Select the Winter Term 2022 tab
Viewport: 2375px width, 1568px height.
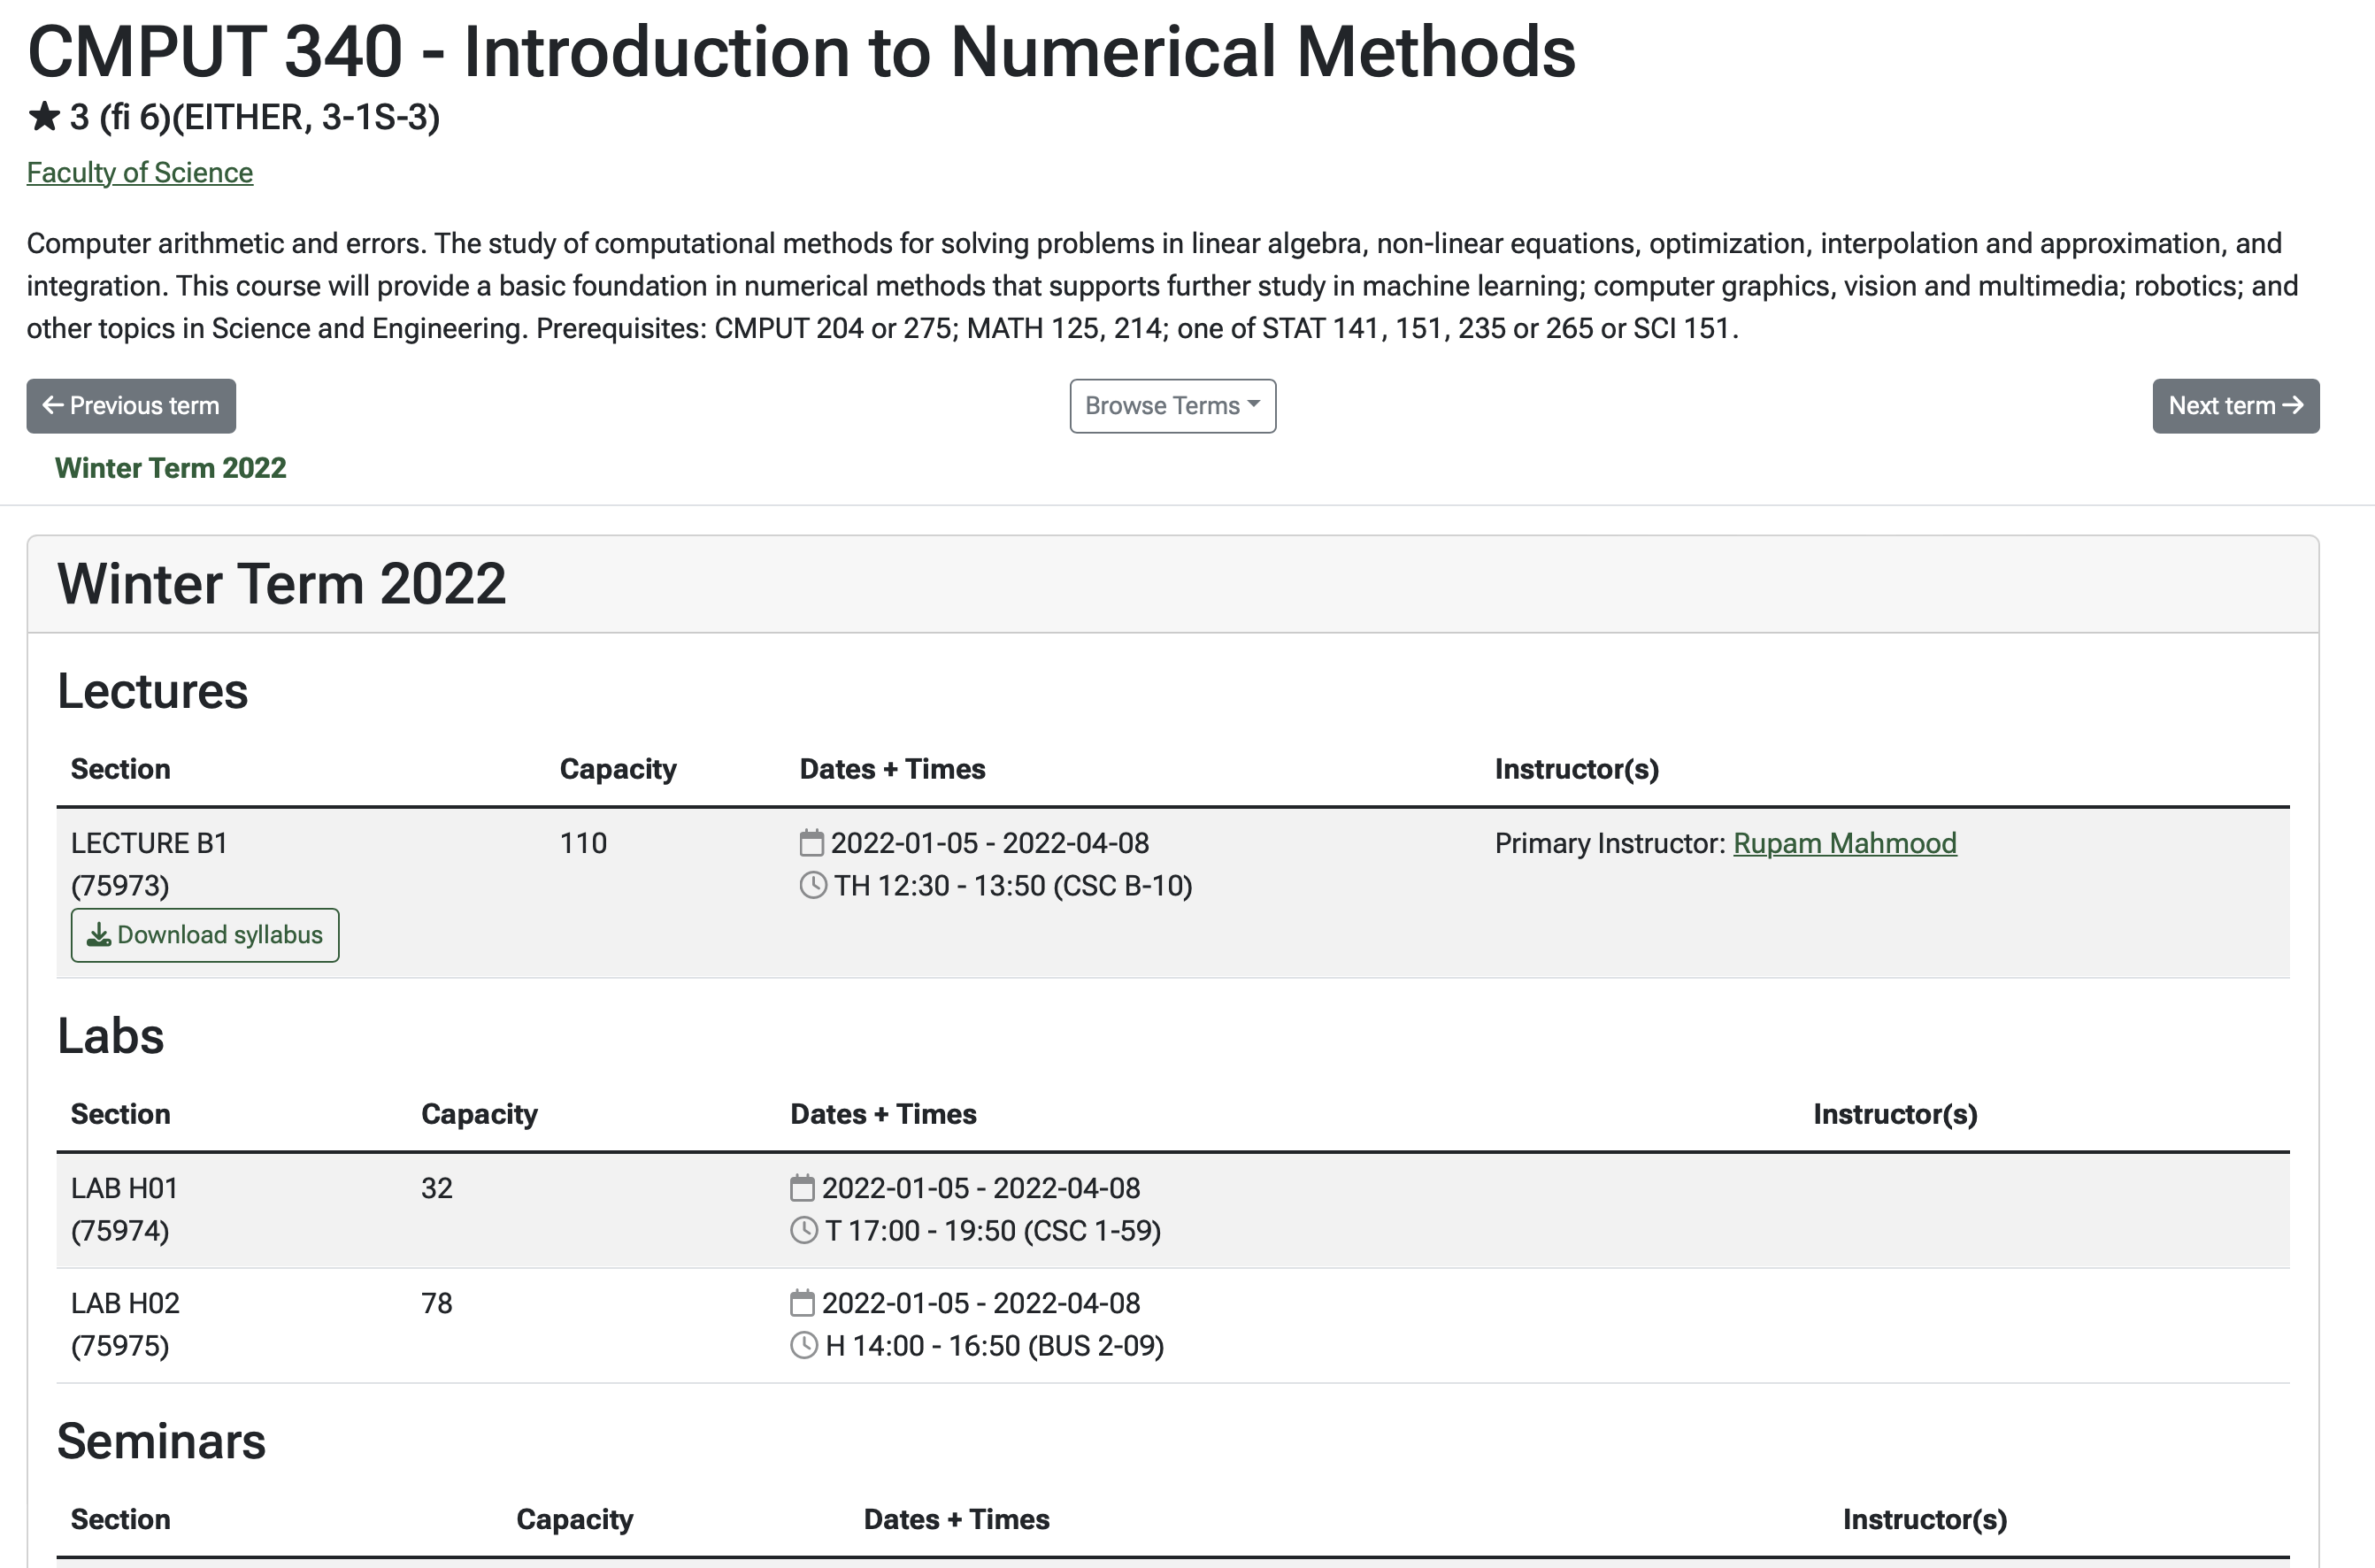170,468
